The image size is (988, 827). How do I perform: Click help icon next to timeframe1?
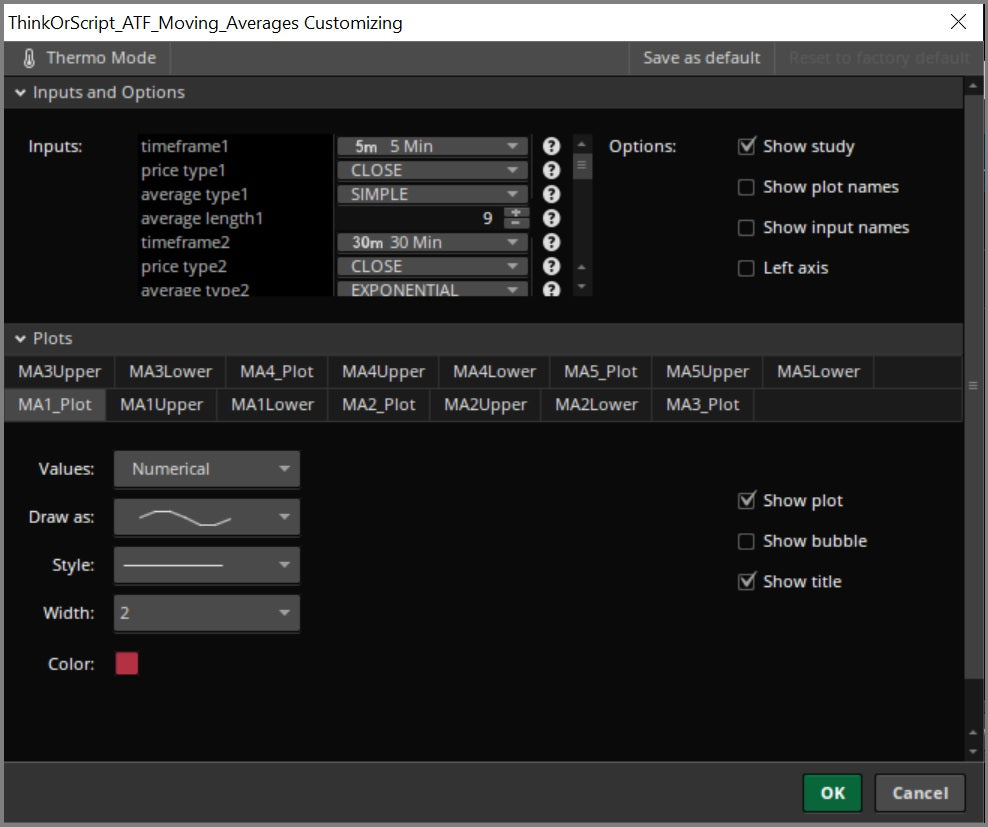[551, 146]
